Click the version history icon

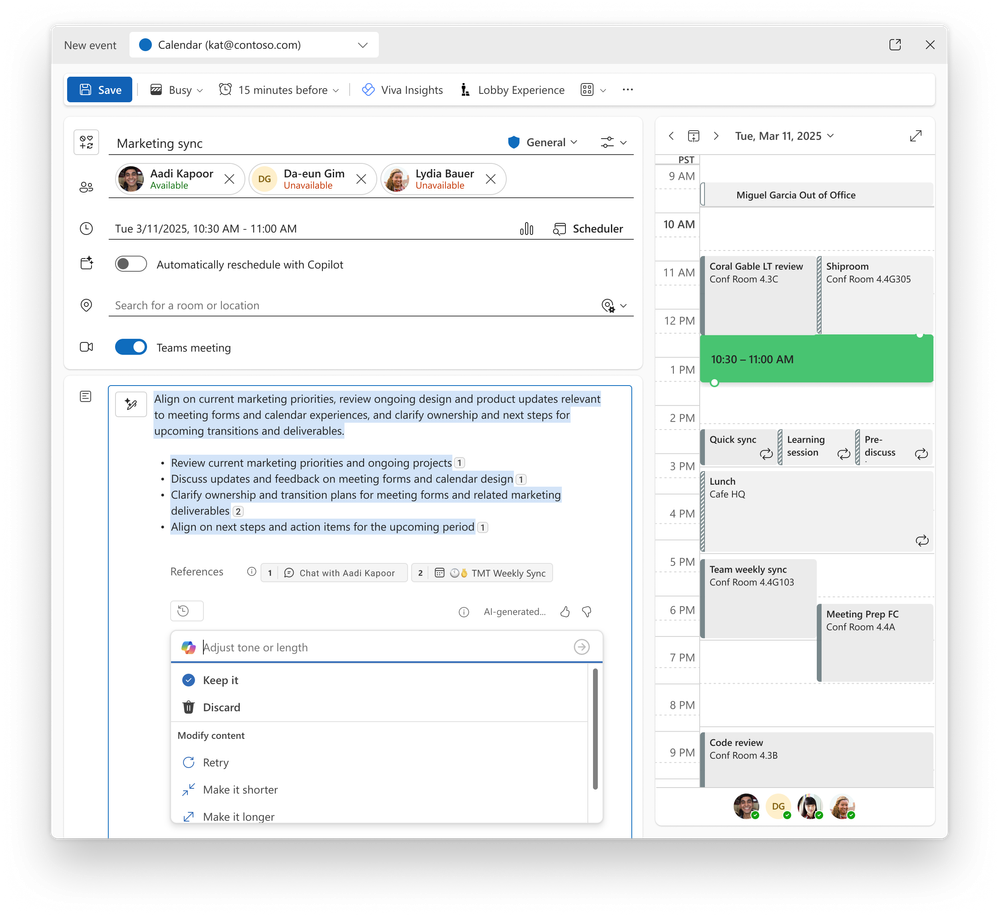(x=187, y=610)
